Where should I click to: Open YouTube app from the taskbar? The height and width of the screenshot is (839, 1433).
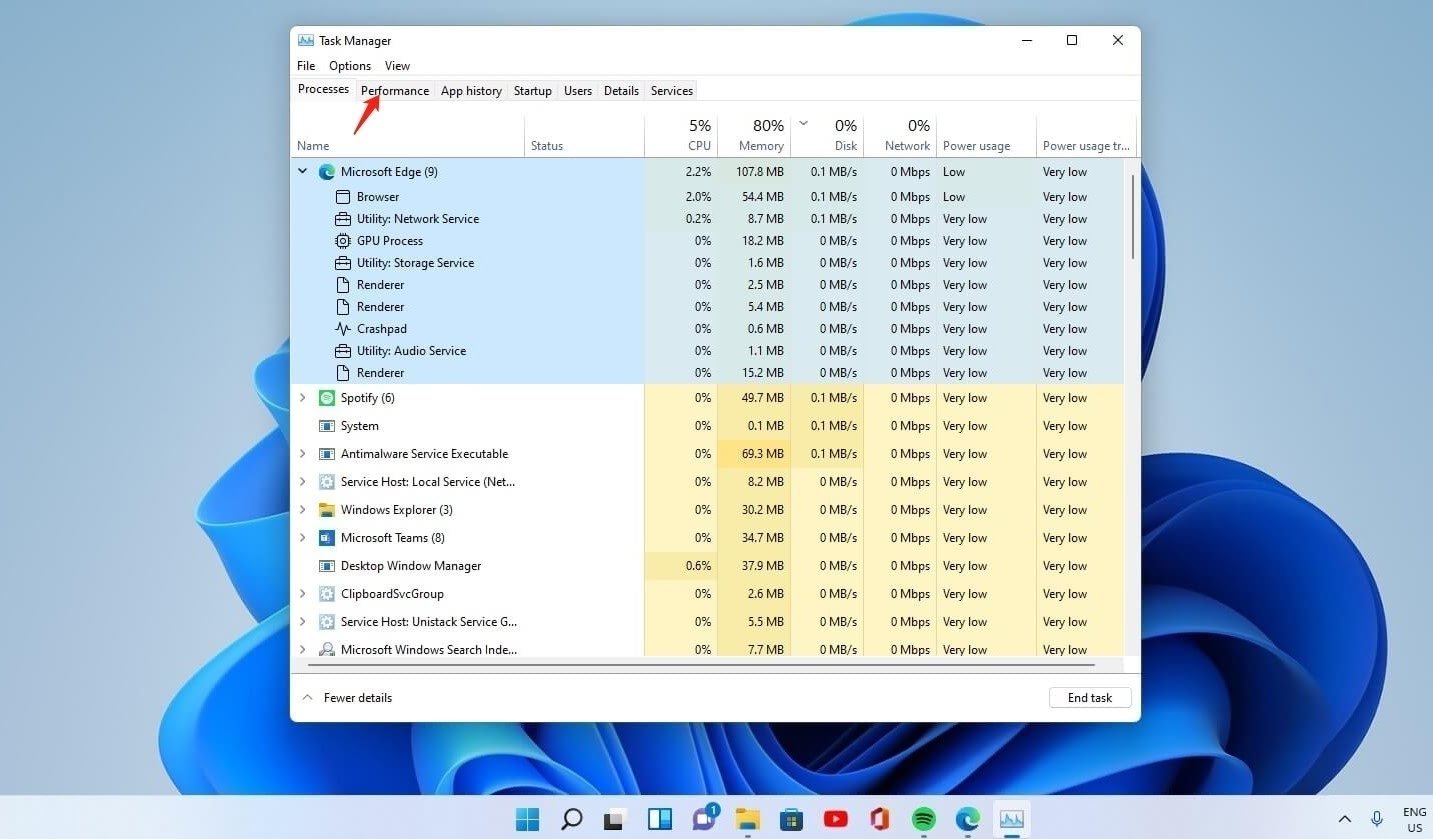coord(836,819)
